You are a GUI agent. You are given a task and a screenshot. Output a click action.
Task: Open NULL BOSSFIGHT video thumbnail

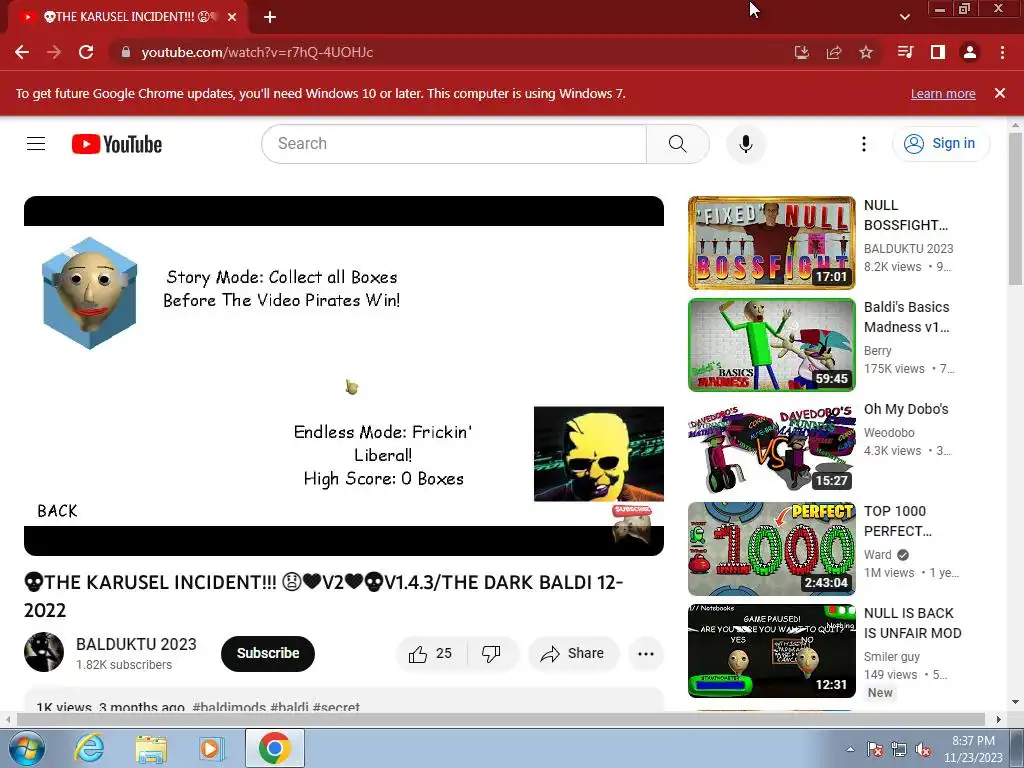(771, 243)
